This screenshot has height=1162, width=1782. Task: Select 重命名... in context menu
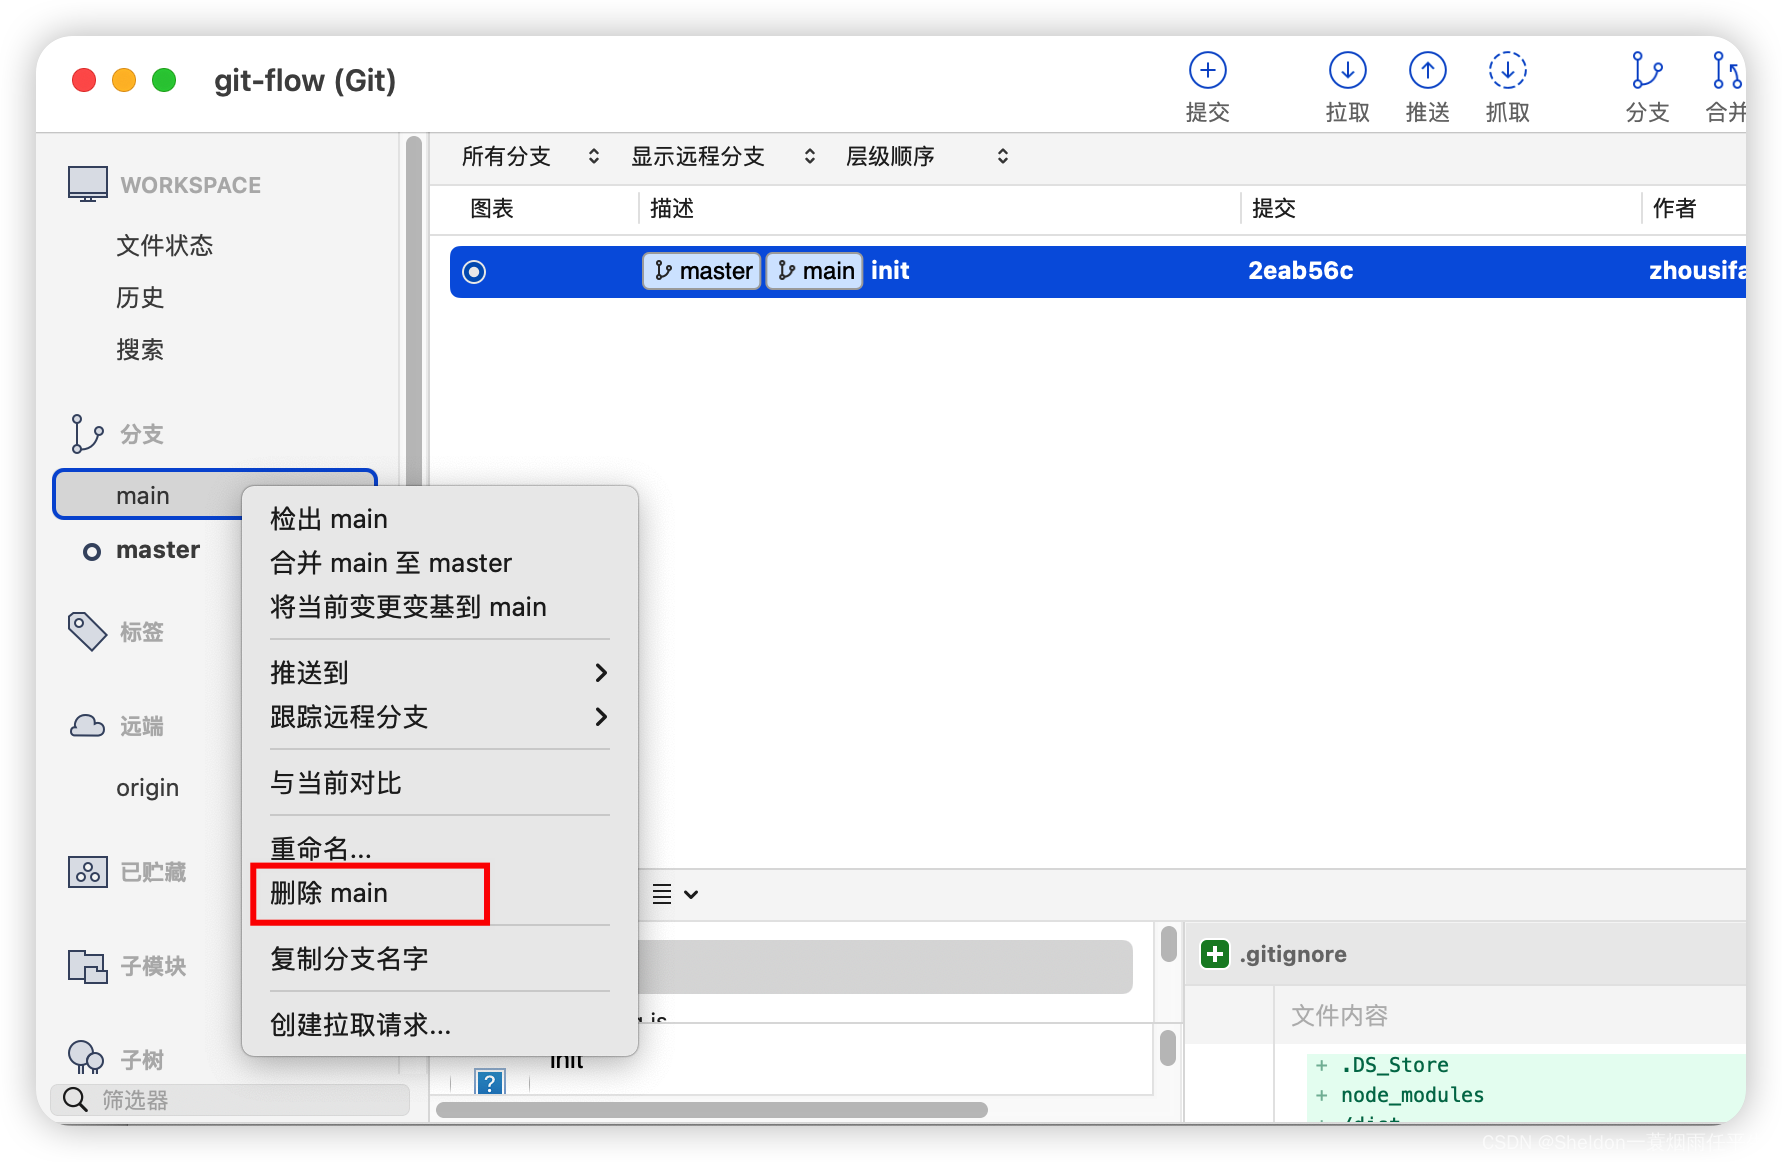click(439, 848)
